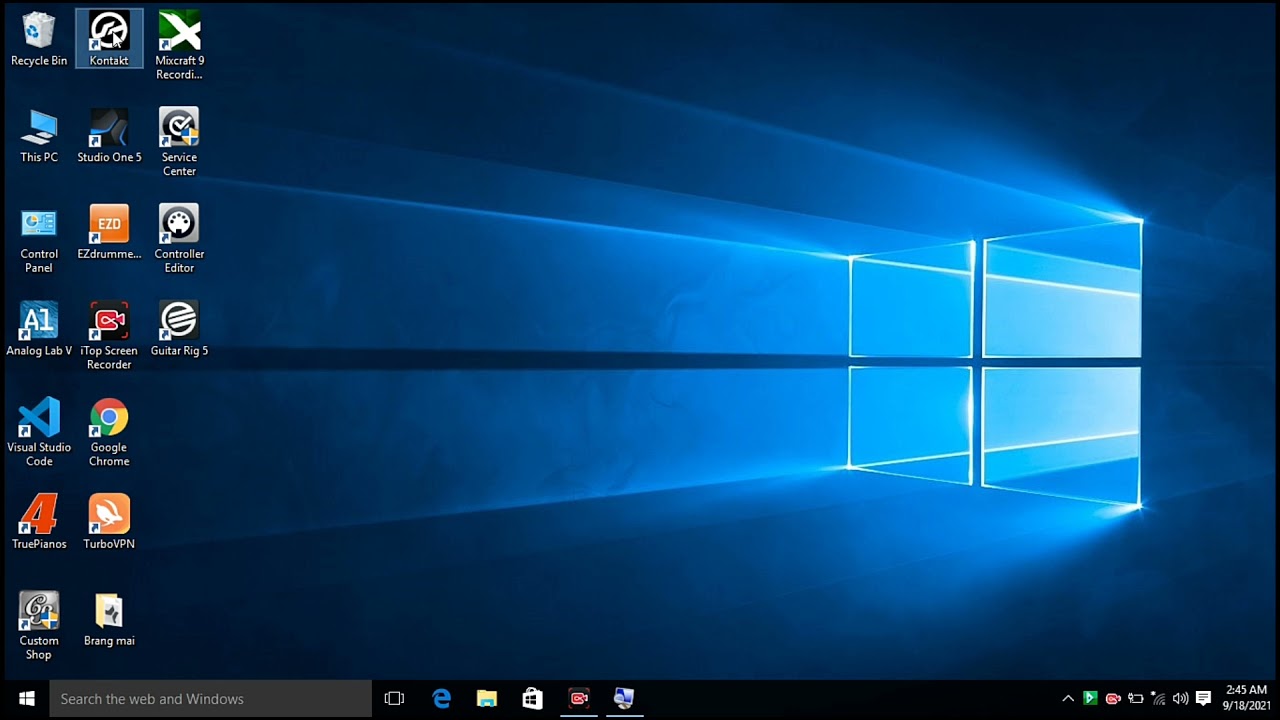Open the Action Center notifications icon
The height and width of the screenshot is (720, 1280).
pyautogui.click(x=1203, y=698)
